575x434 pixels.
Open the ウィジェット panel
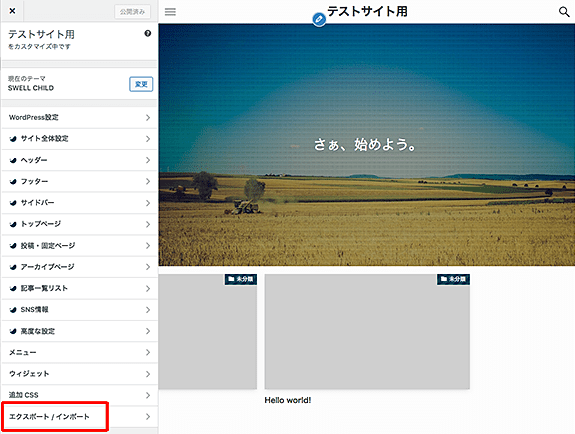80,374
